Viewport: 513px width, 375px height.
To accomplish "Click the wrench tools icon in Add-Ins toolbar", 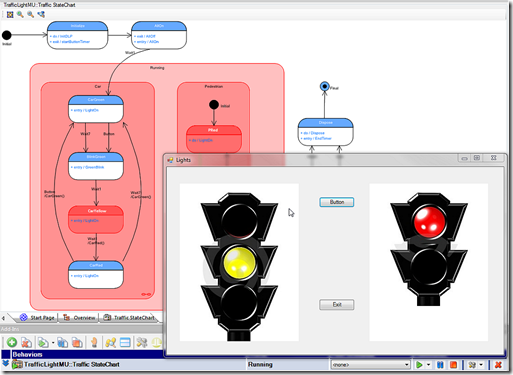I will [x=142, y=342].
